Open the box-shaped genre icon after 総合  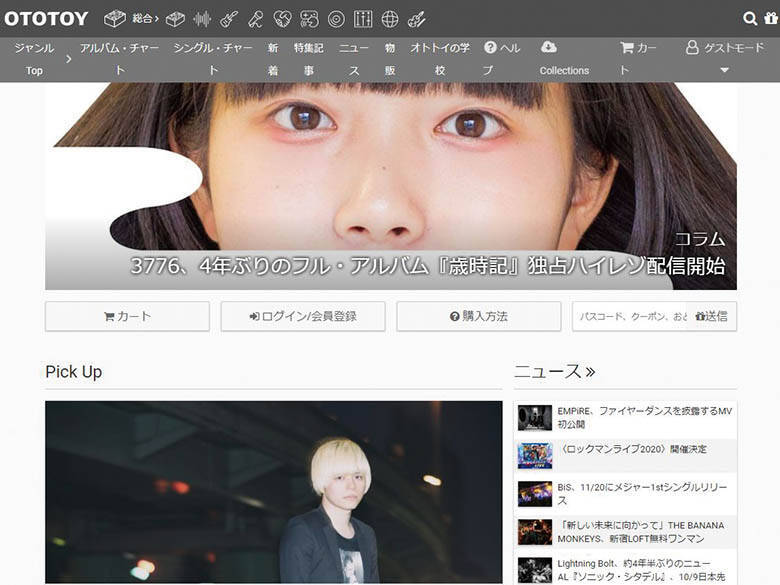point(175,19)
